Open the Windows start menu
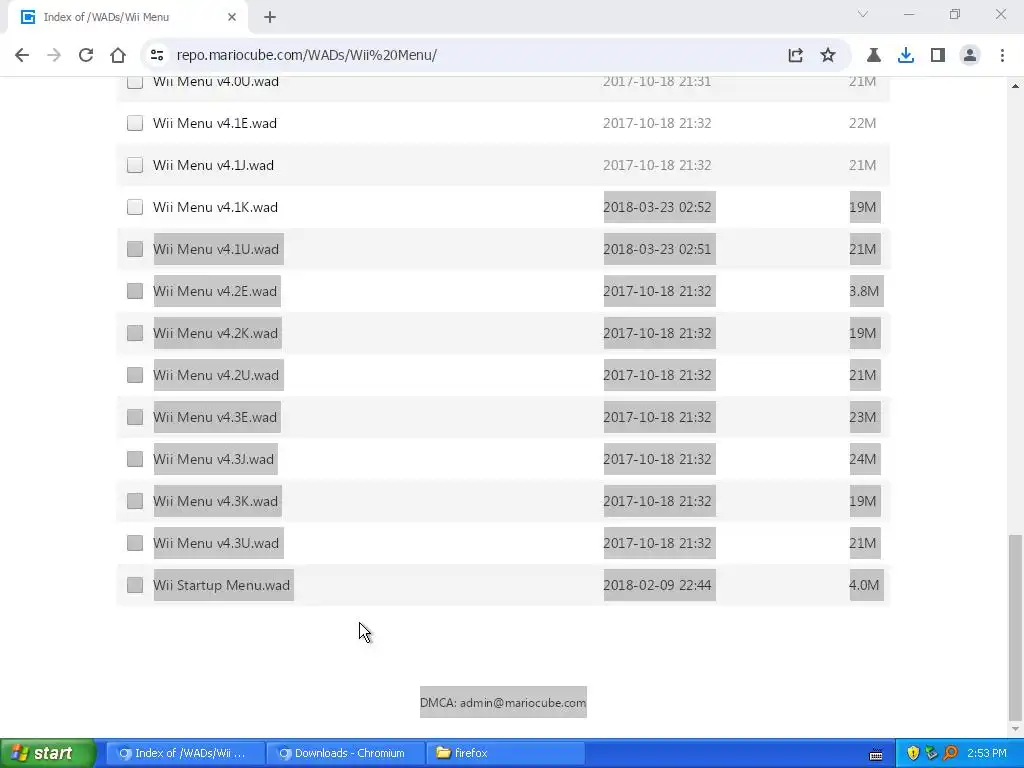This screenshot has width=1024, height=768. pos(48,753)
